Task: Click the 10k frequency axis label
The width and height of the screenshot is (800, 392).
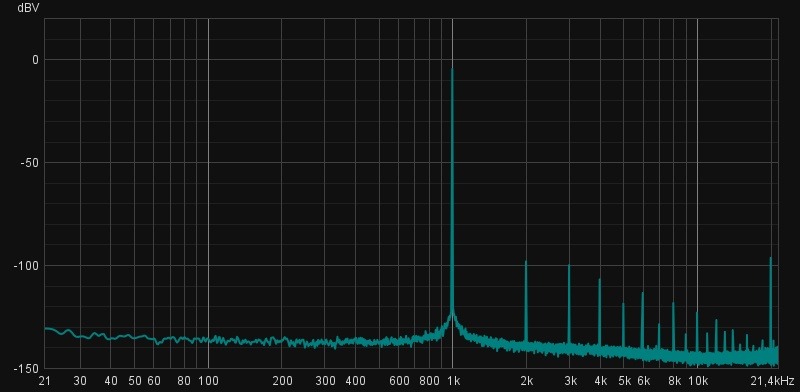Action: 698,381
